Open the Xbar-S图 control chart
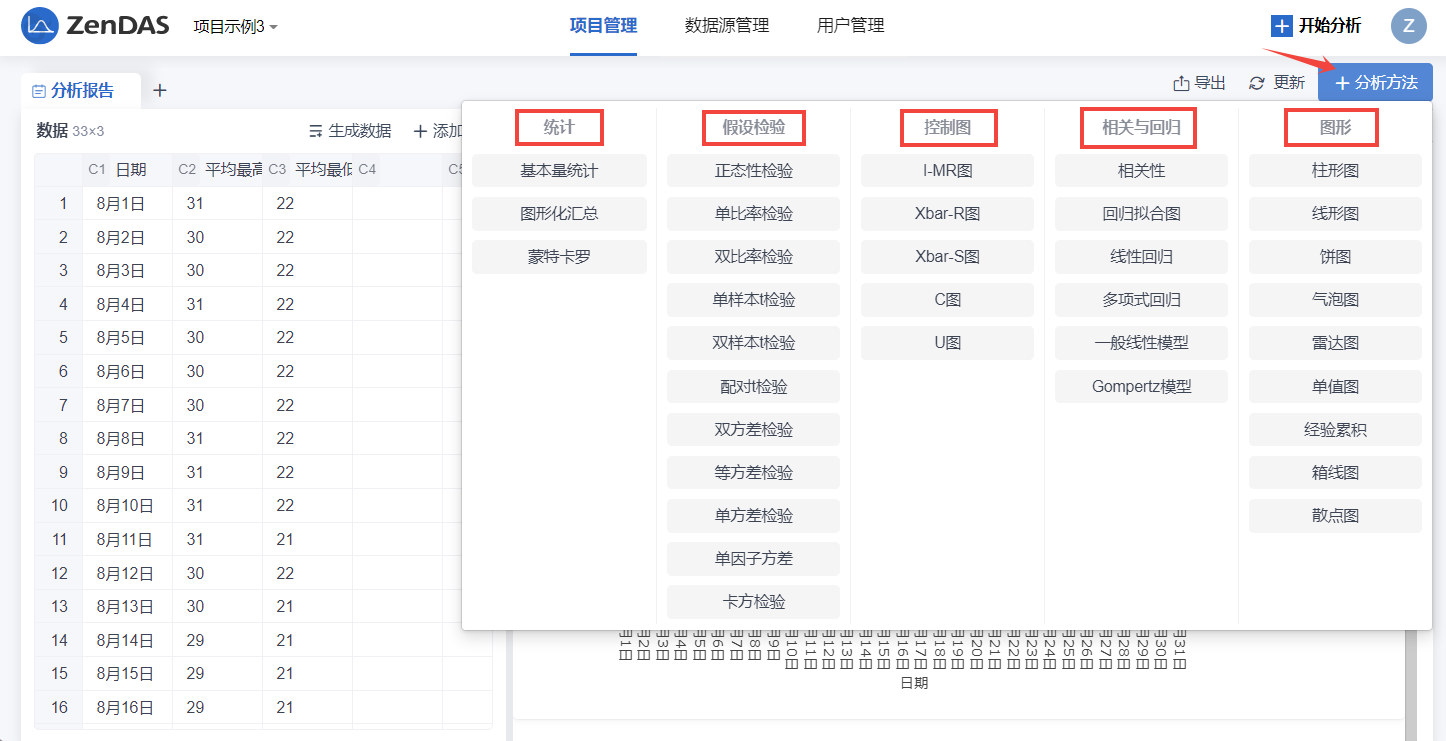Viewport: 1446px width, 741px height. click(947, 257)
